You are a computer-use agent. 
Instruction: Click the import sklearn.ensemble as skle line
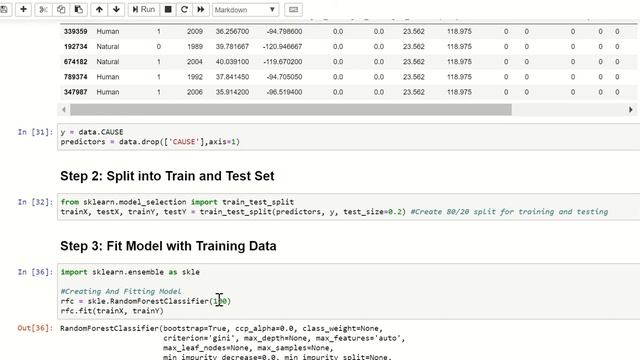[x=130, y=272]
